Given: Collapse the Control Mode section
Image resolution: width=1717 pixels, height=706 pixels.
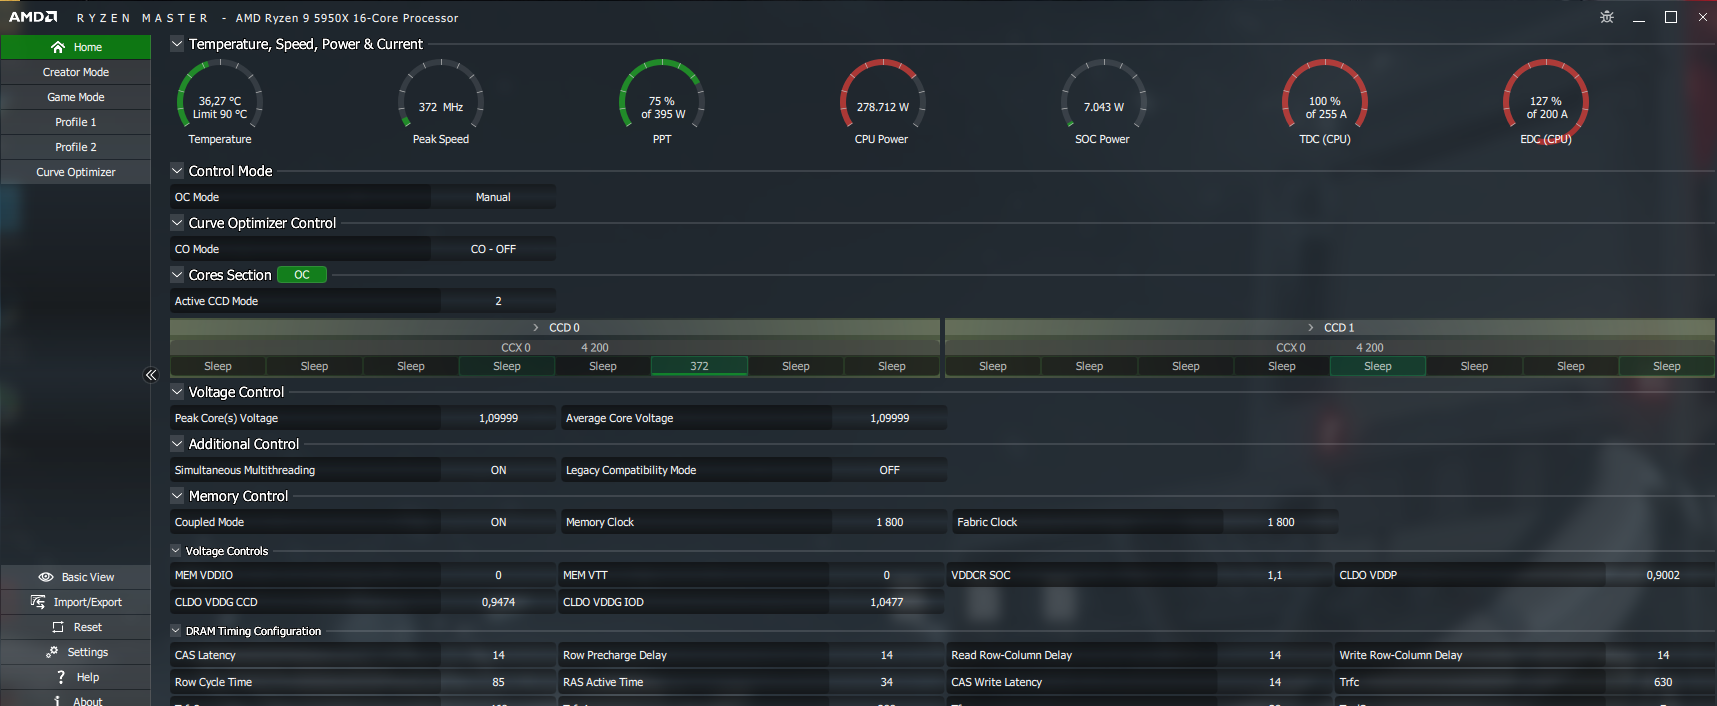Looking at the screenshot, I should tap(177, 171).
